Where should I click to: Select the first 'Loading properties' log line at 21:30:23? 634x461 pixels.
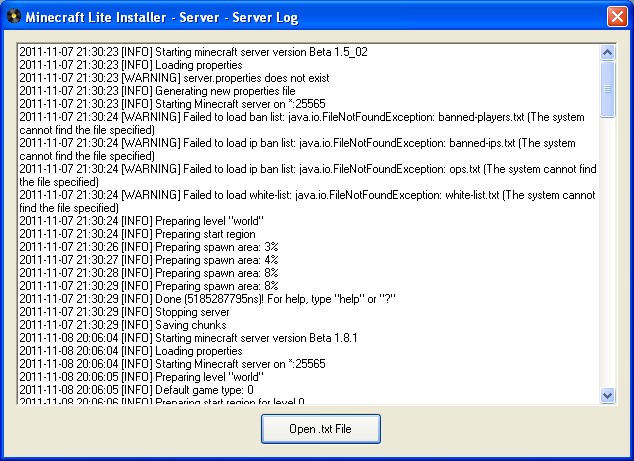point(131,65)
